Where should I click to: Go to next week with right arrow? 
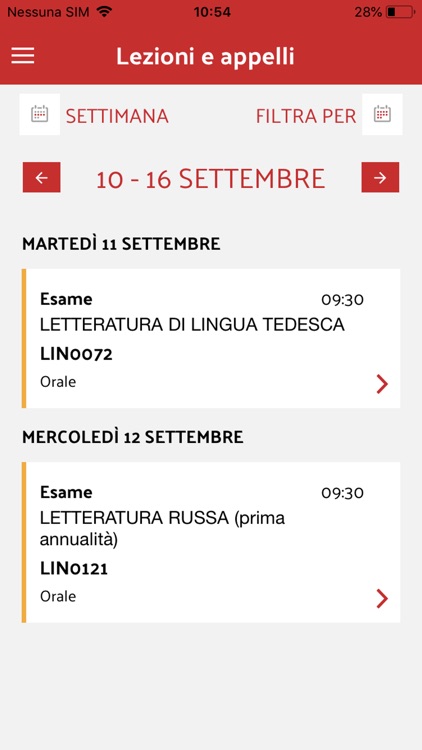pos(380,177)
